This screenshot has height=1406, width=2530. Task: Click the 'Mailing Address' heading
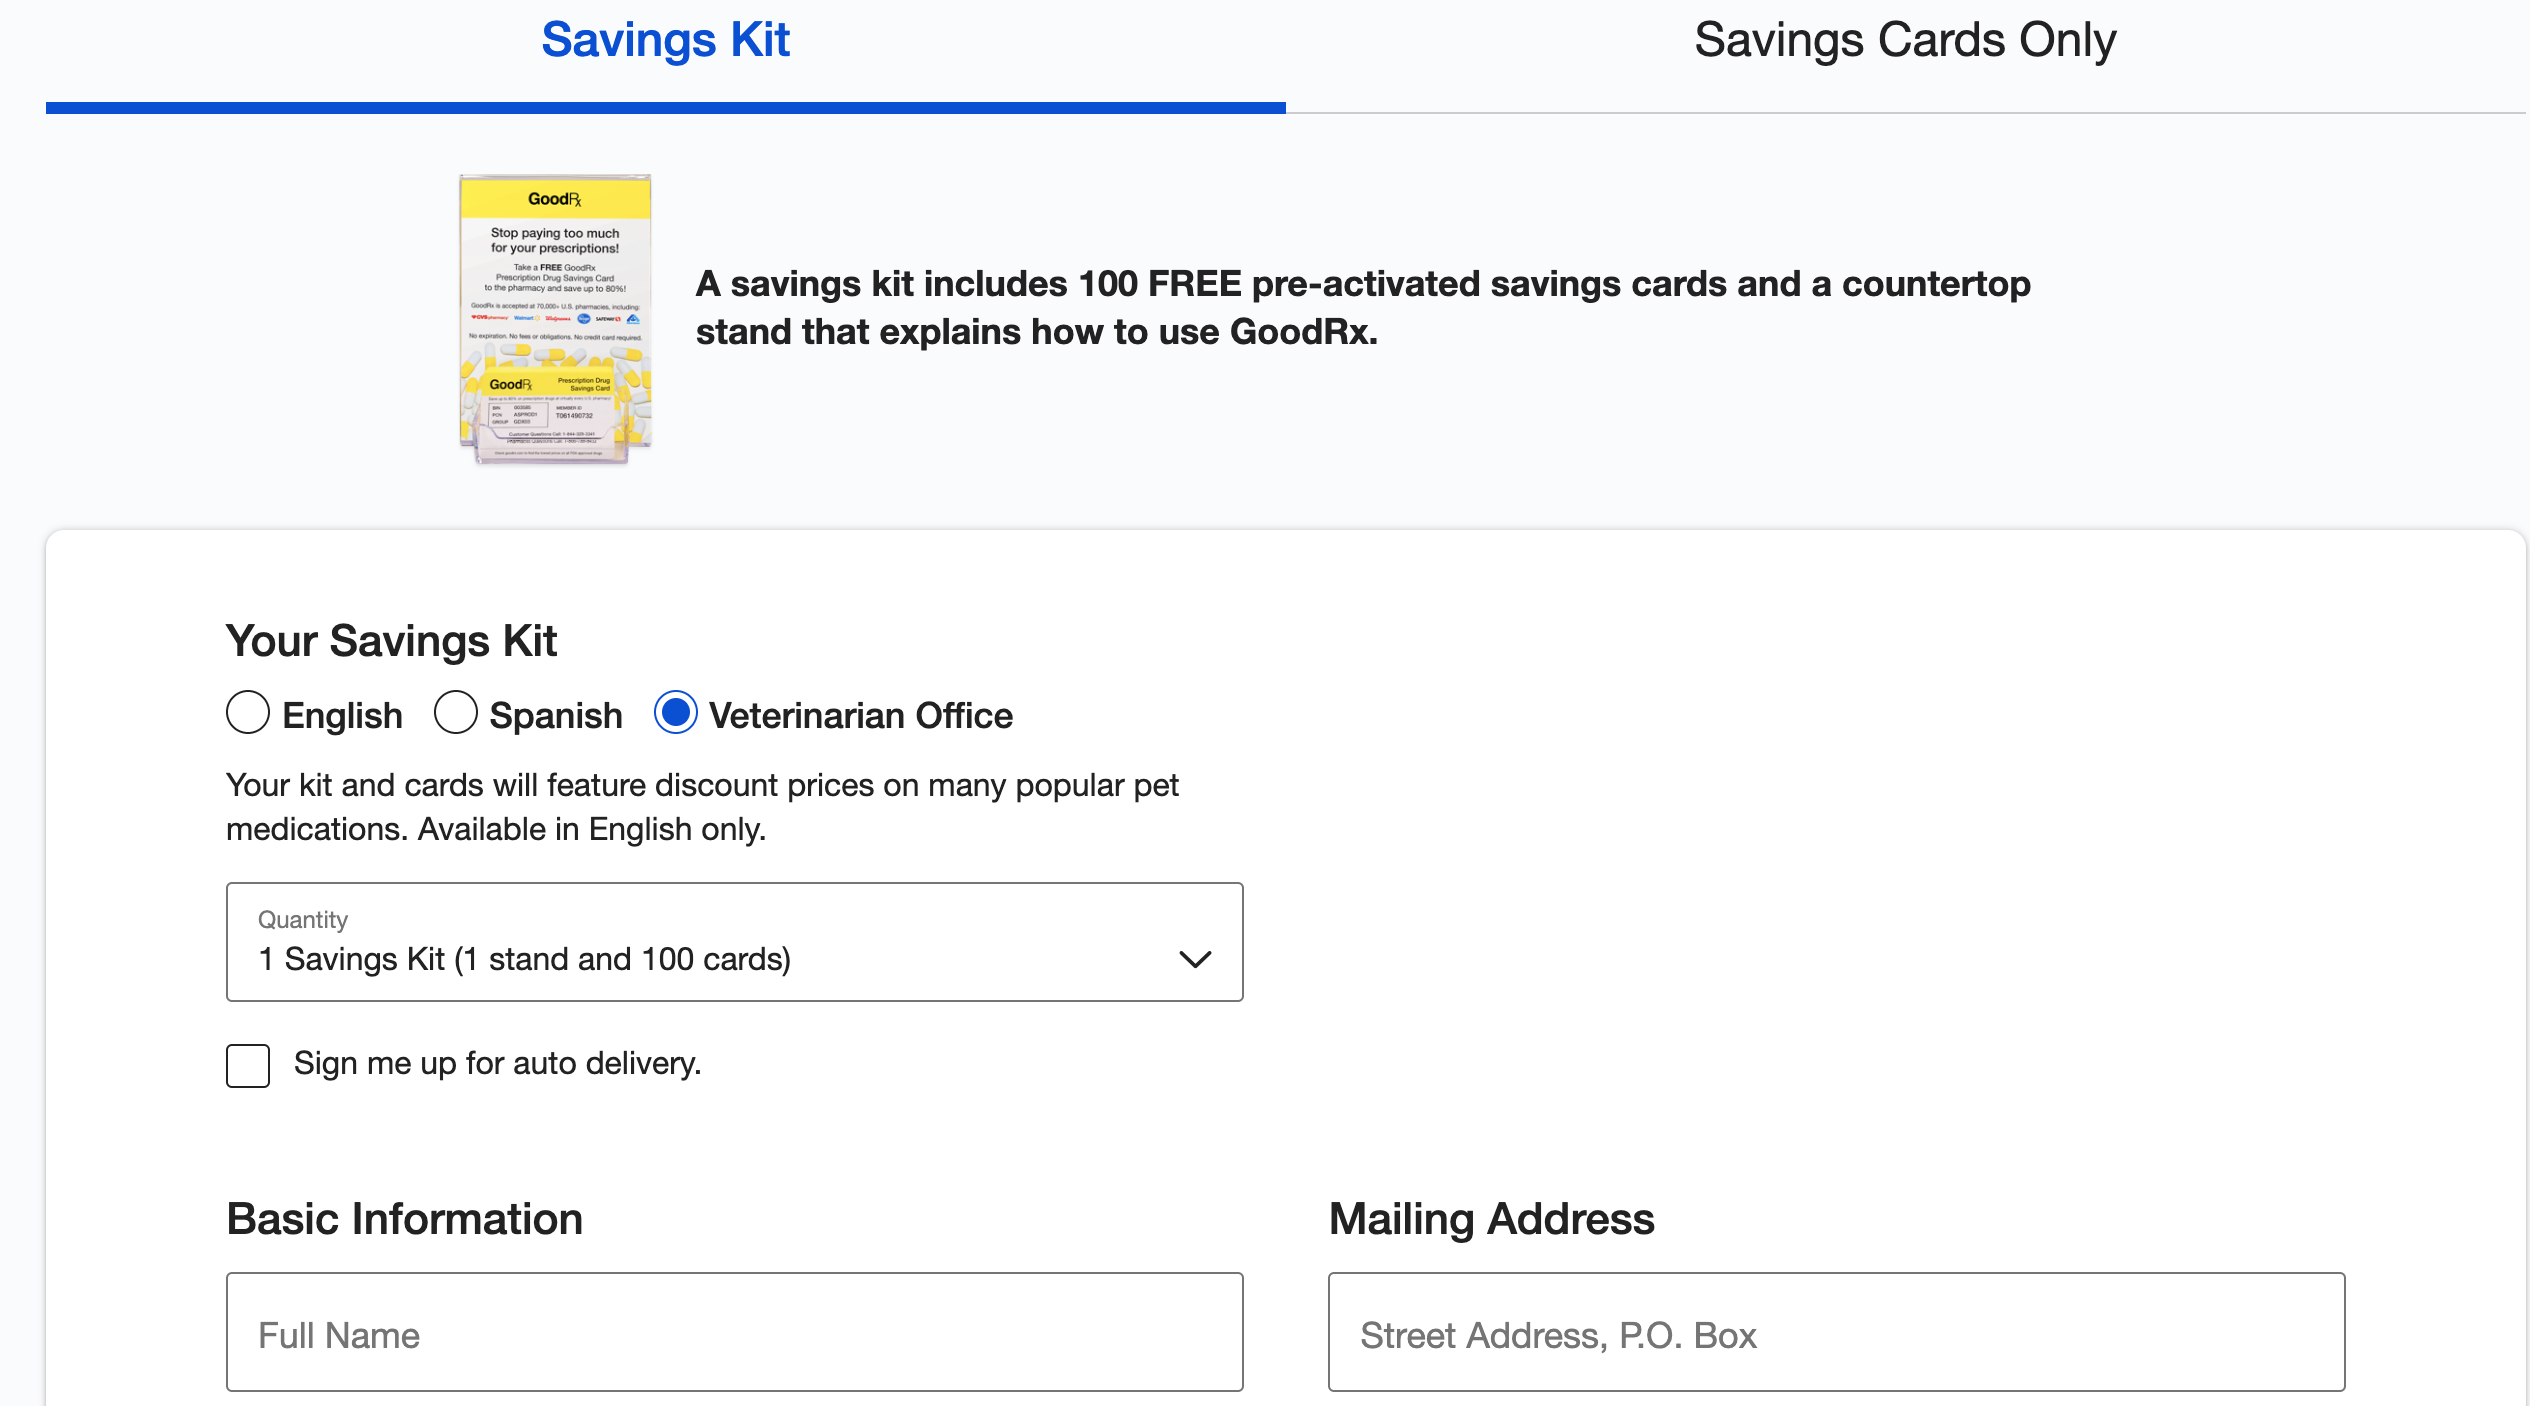coord(1491,1219)
